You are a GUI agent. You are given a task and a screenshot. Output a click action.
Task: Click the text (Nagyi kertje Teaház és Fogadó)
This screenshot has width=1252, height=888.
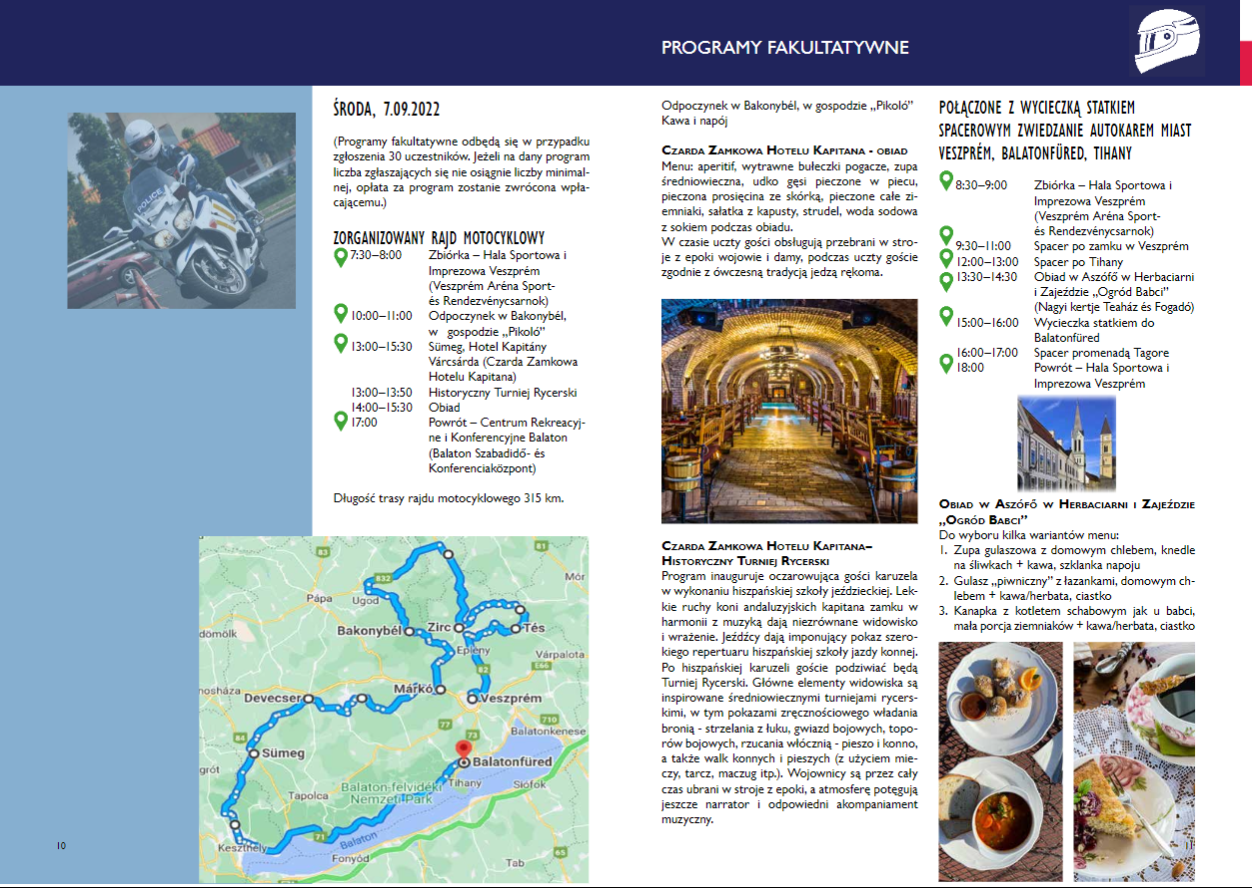pyautogui.click(x=1114, y=307)
